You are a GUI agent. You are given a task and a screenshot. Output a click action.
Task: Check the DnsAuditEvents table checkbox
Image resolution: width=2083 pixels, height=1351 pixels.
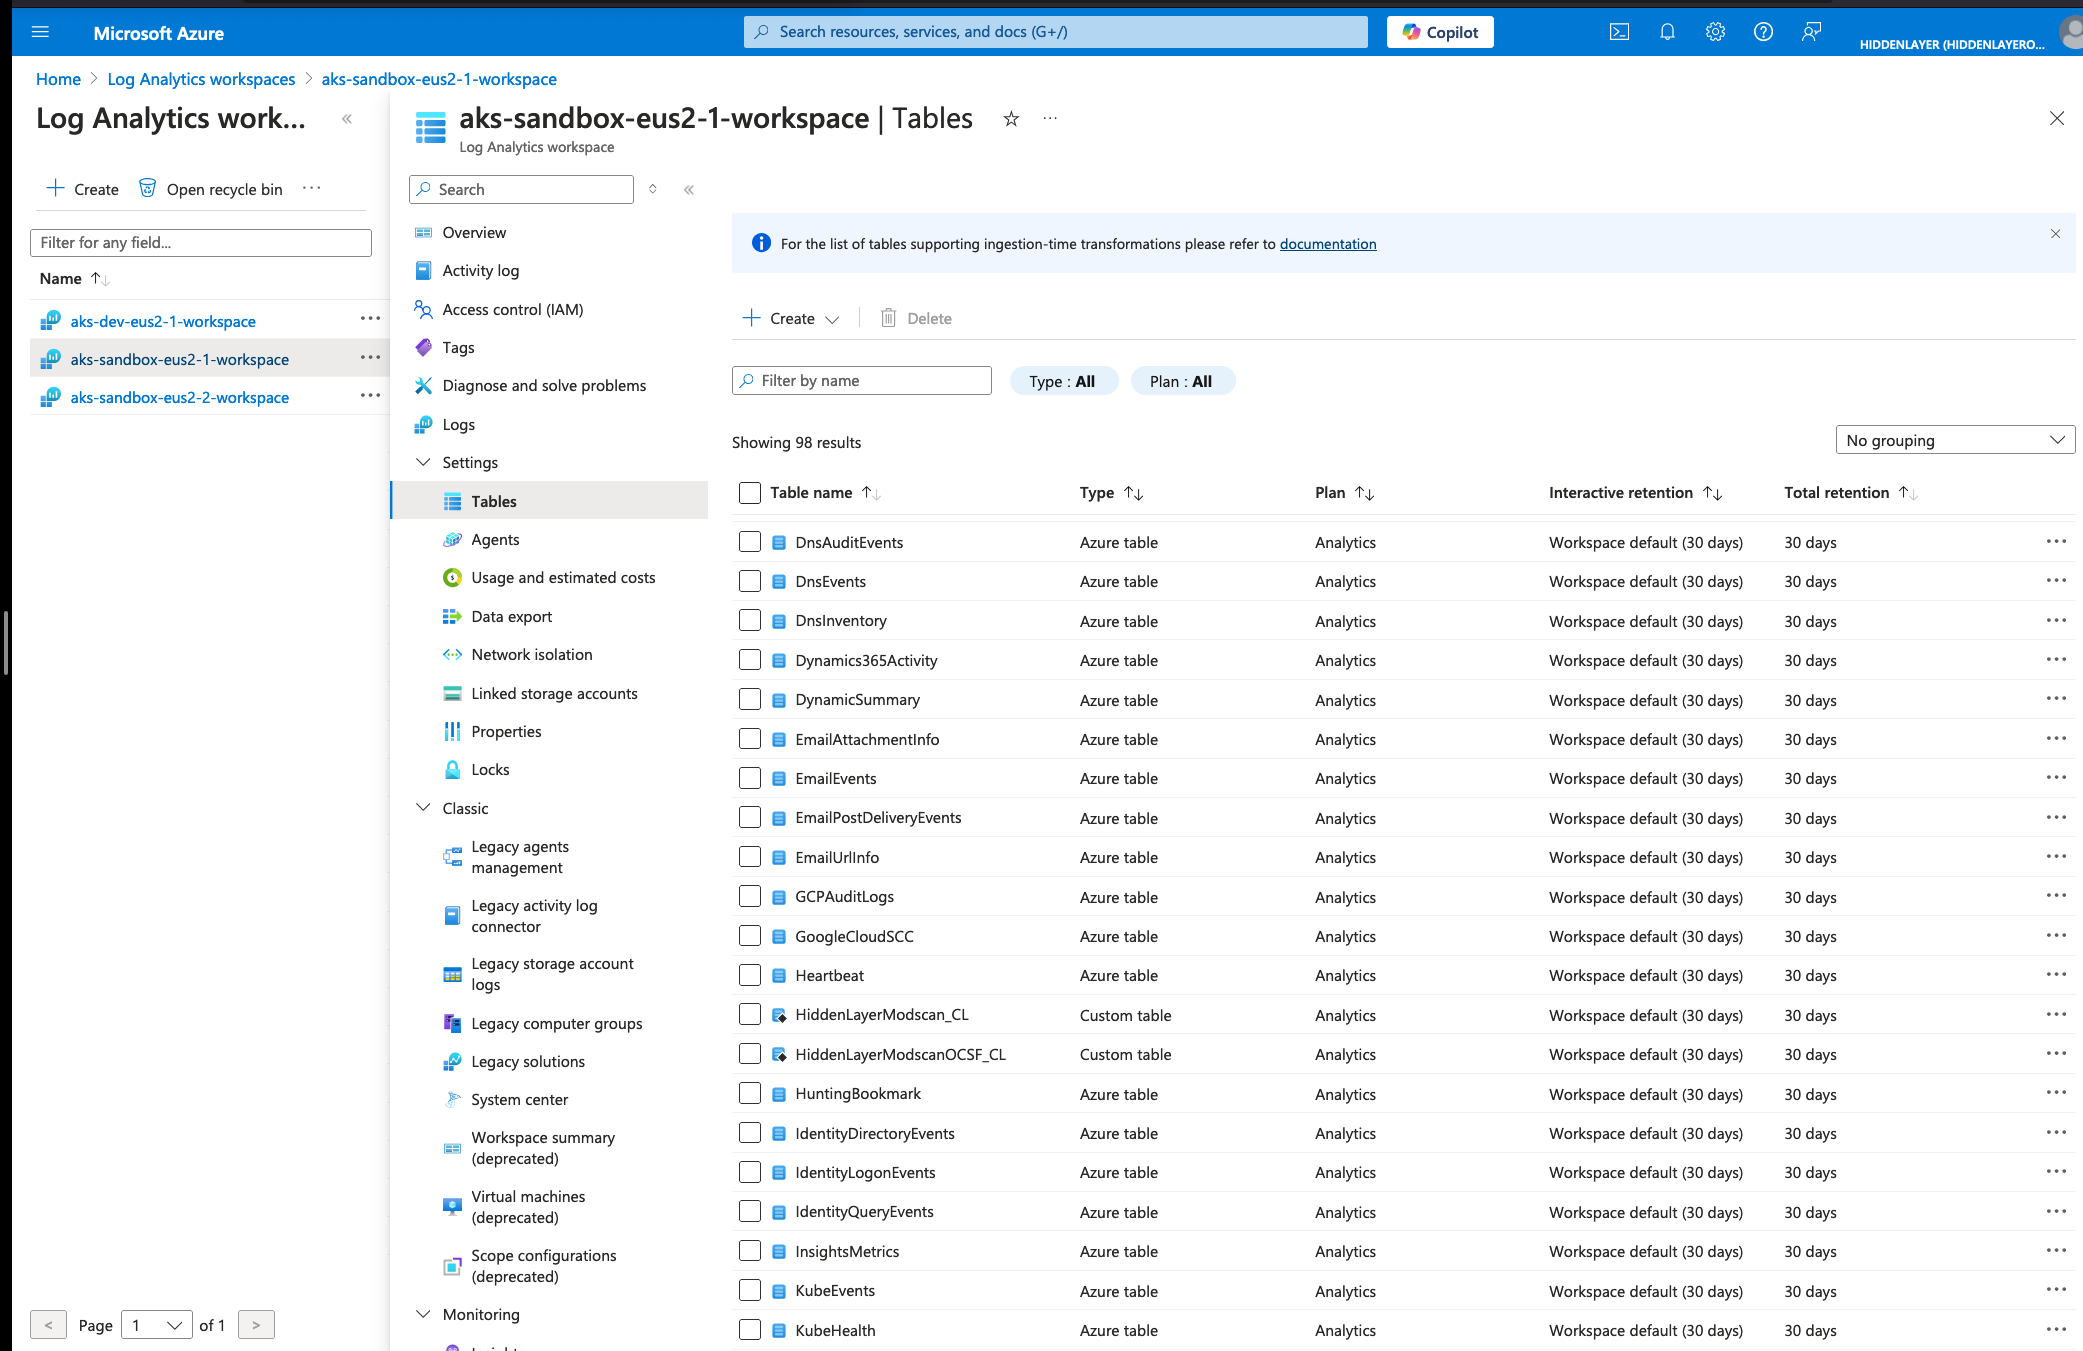coord(750,542)
